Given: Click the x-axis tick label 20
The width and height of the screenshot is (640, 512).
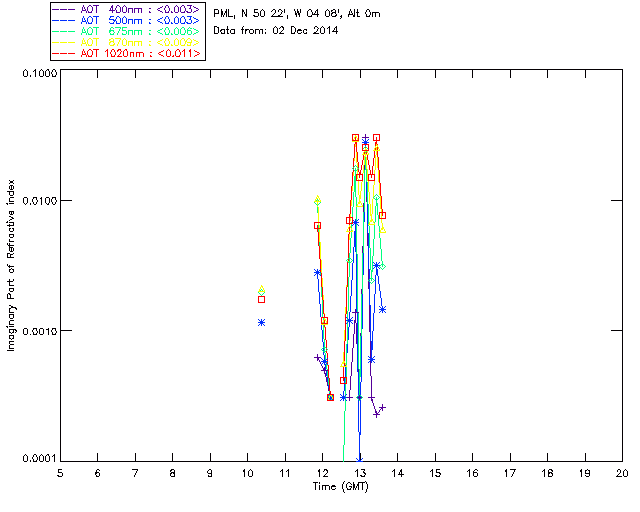Looking at the screenshot, I should [x=622, y=473].
